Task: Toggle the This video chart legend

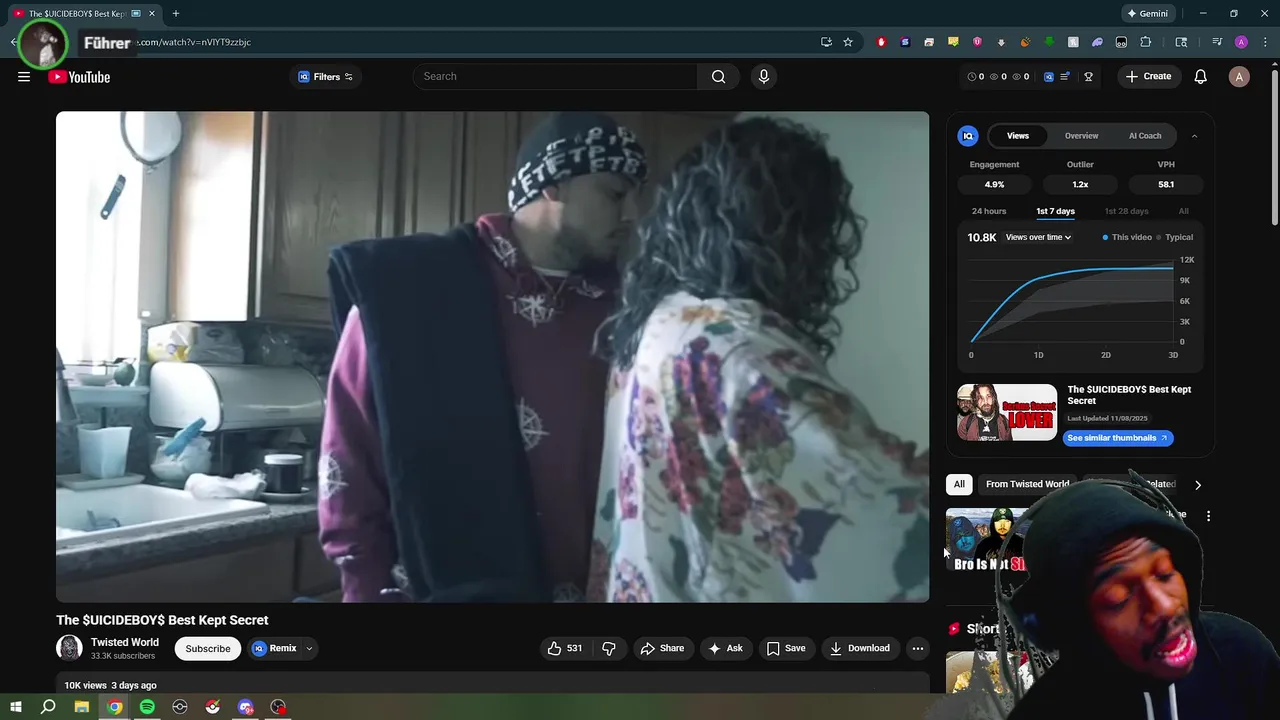Action: coord(1126,237)
